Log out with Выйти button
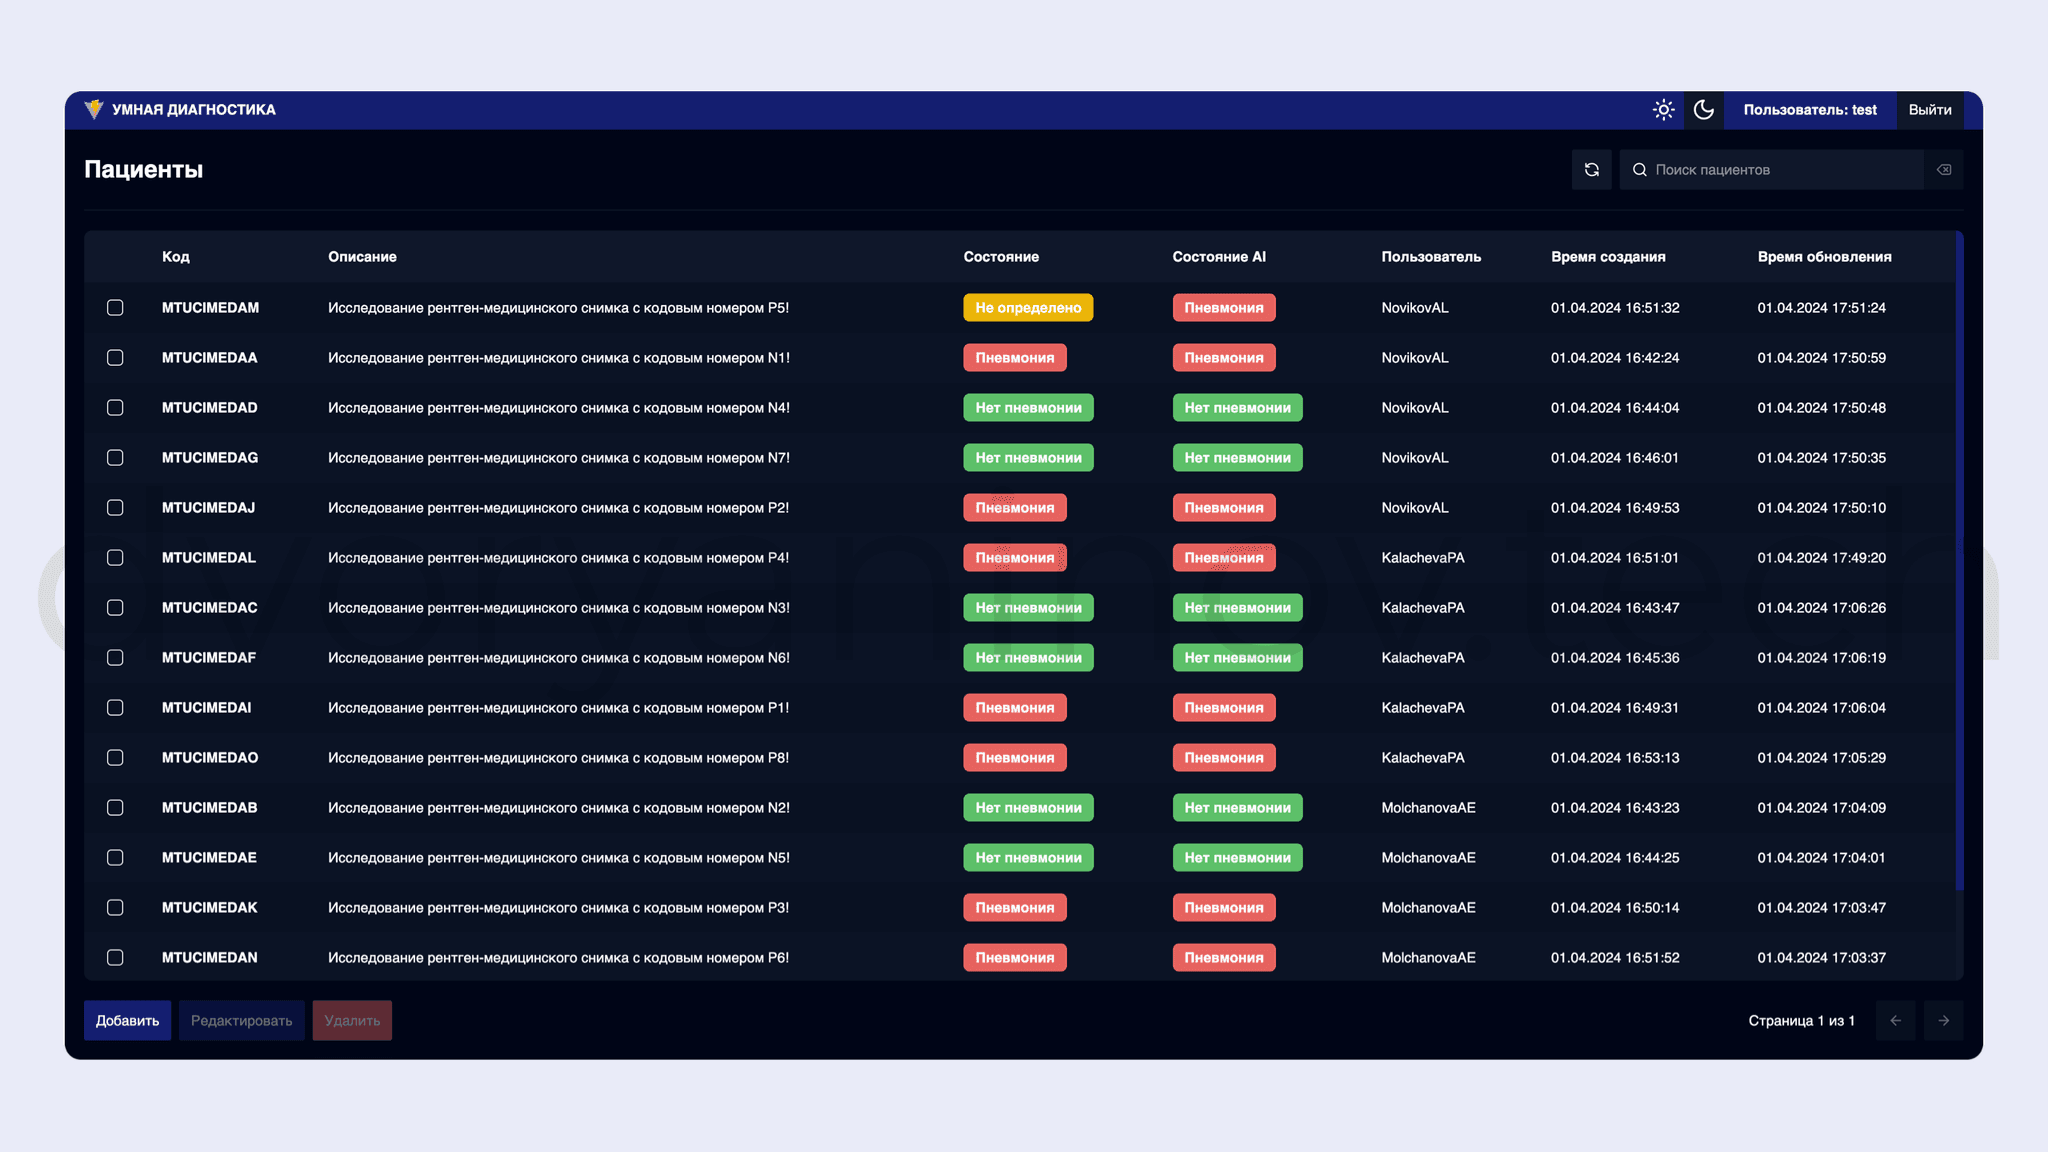 tap(1929, 110)
